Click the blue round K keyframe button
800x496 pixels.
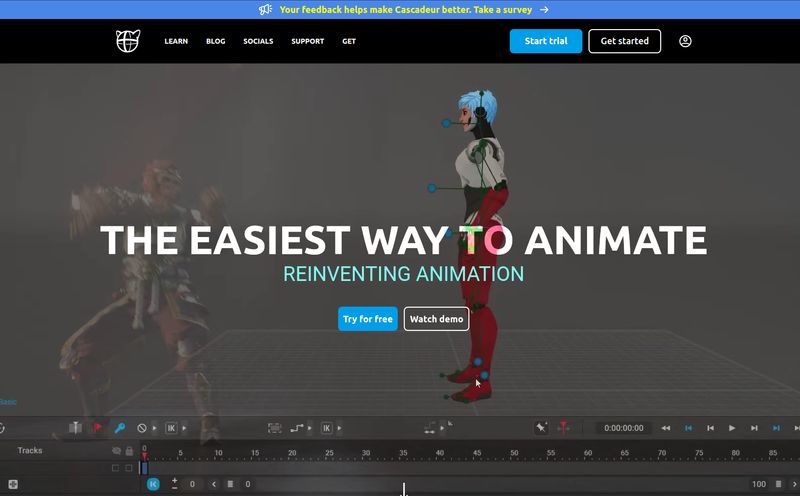153,484
